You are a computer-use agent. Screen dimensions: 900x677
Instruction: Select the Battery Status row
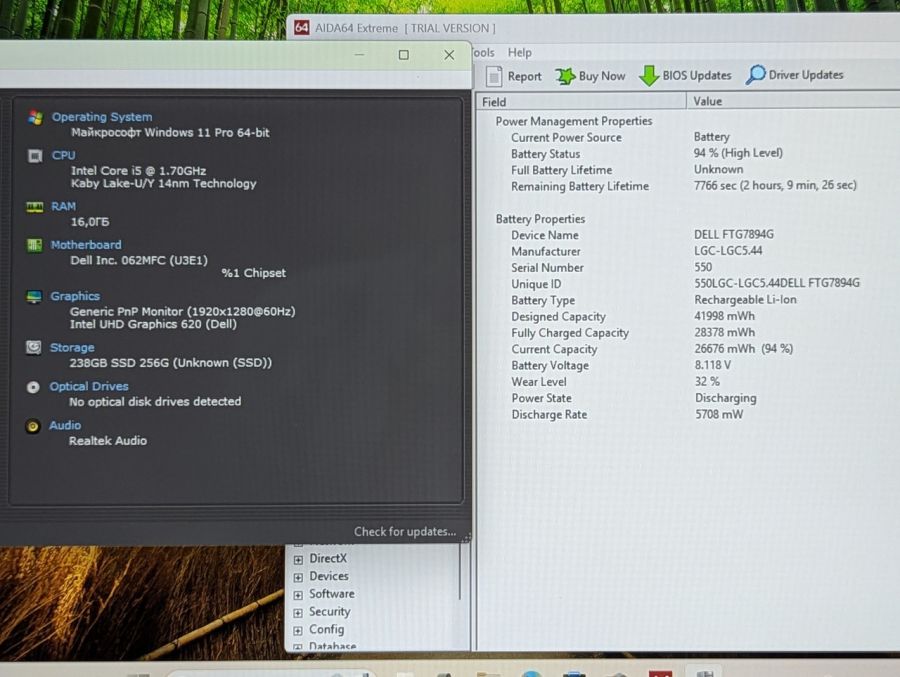coord(689,153)
